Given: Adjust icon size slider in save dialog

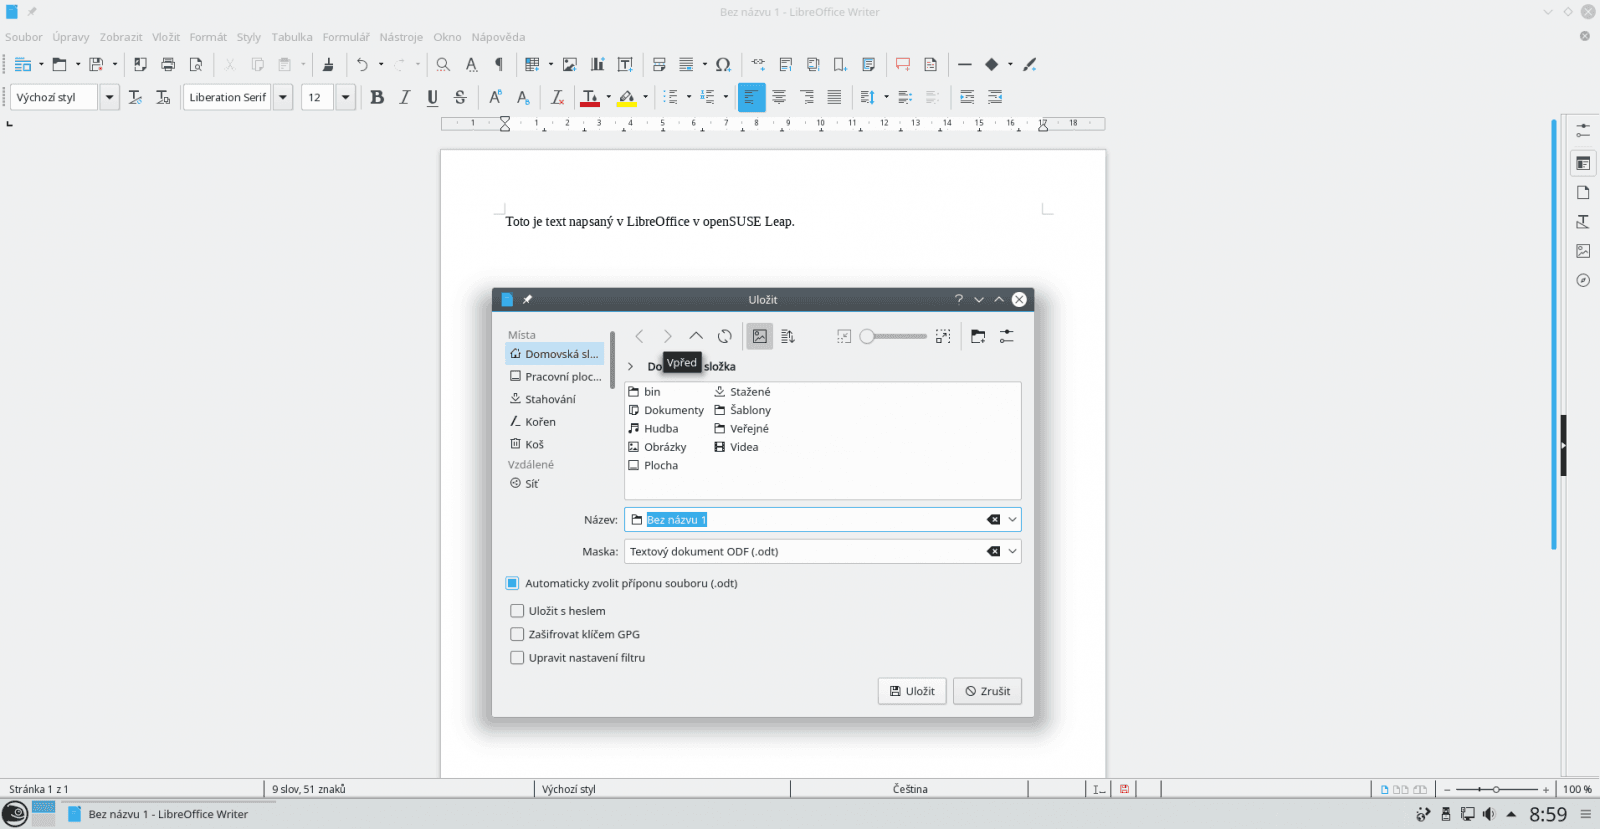Looking at the screenshot, I should click(893, 336).
